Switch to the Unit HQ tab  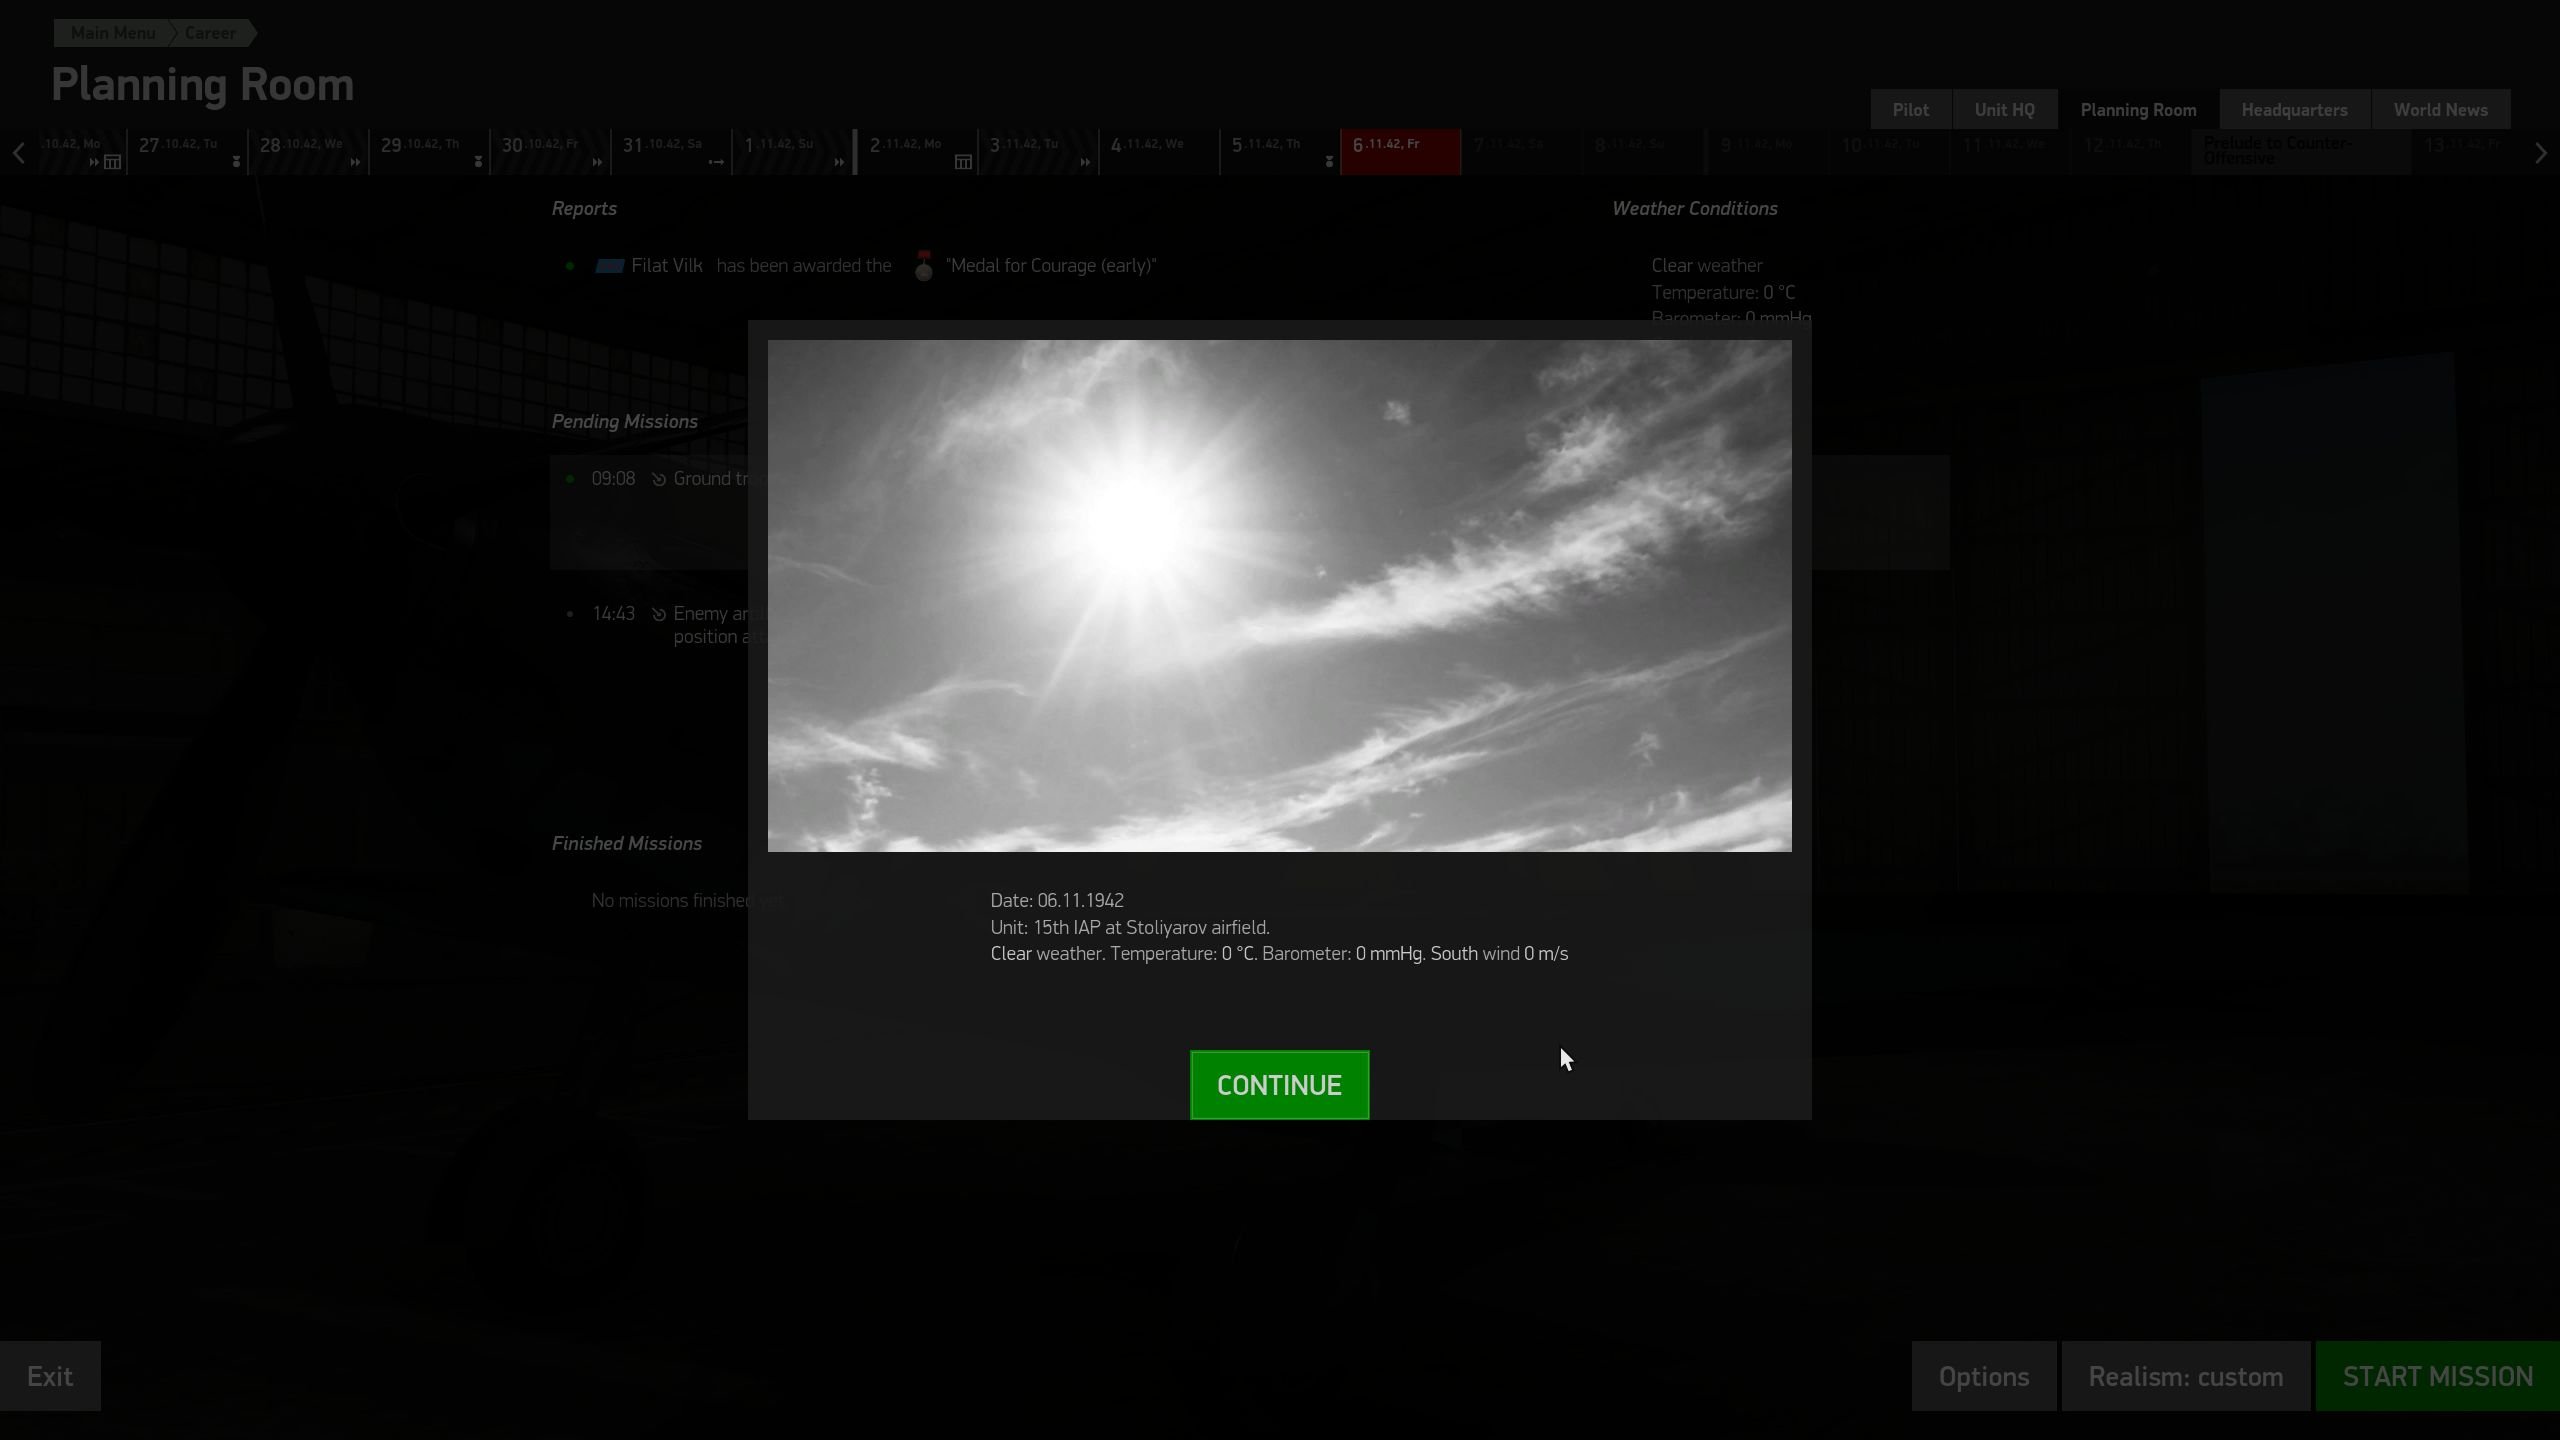pyautogui.click(x=2004, y=110)
